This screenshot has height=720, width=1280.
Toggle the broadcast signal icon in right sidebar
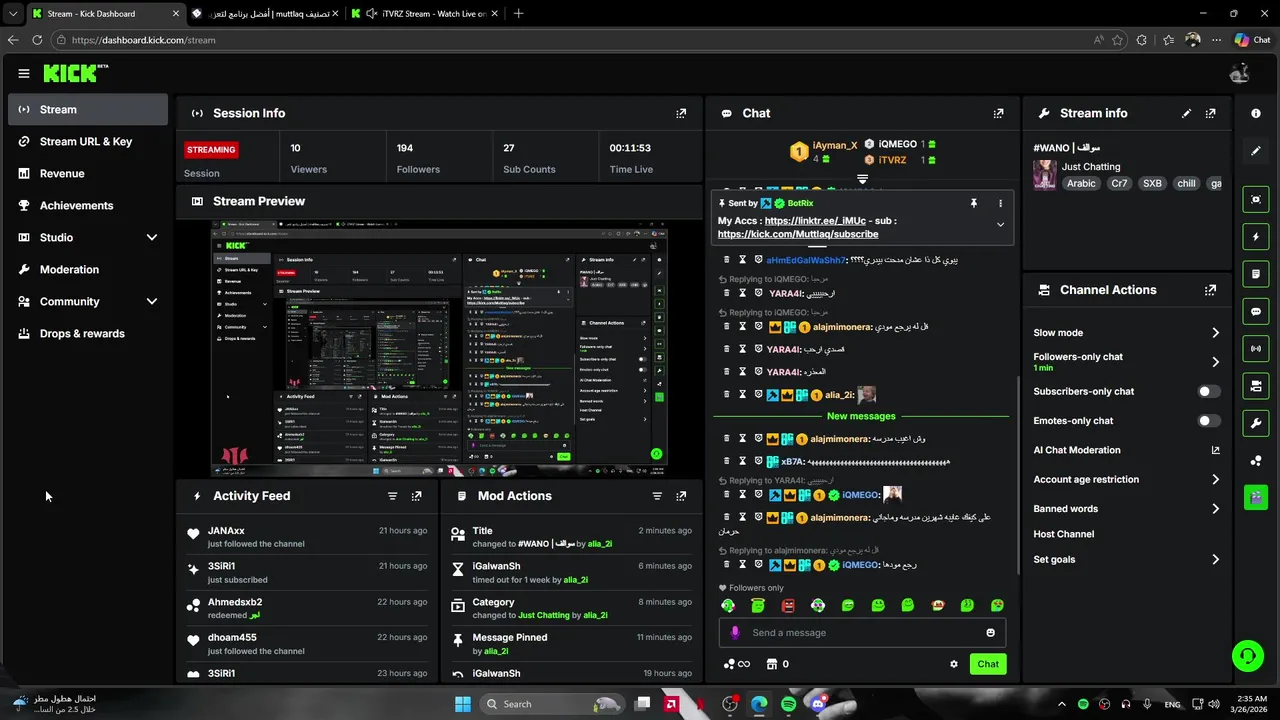1256,349
